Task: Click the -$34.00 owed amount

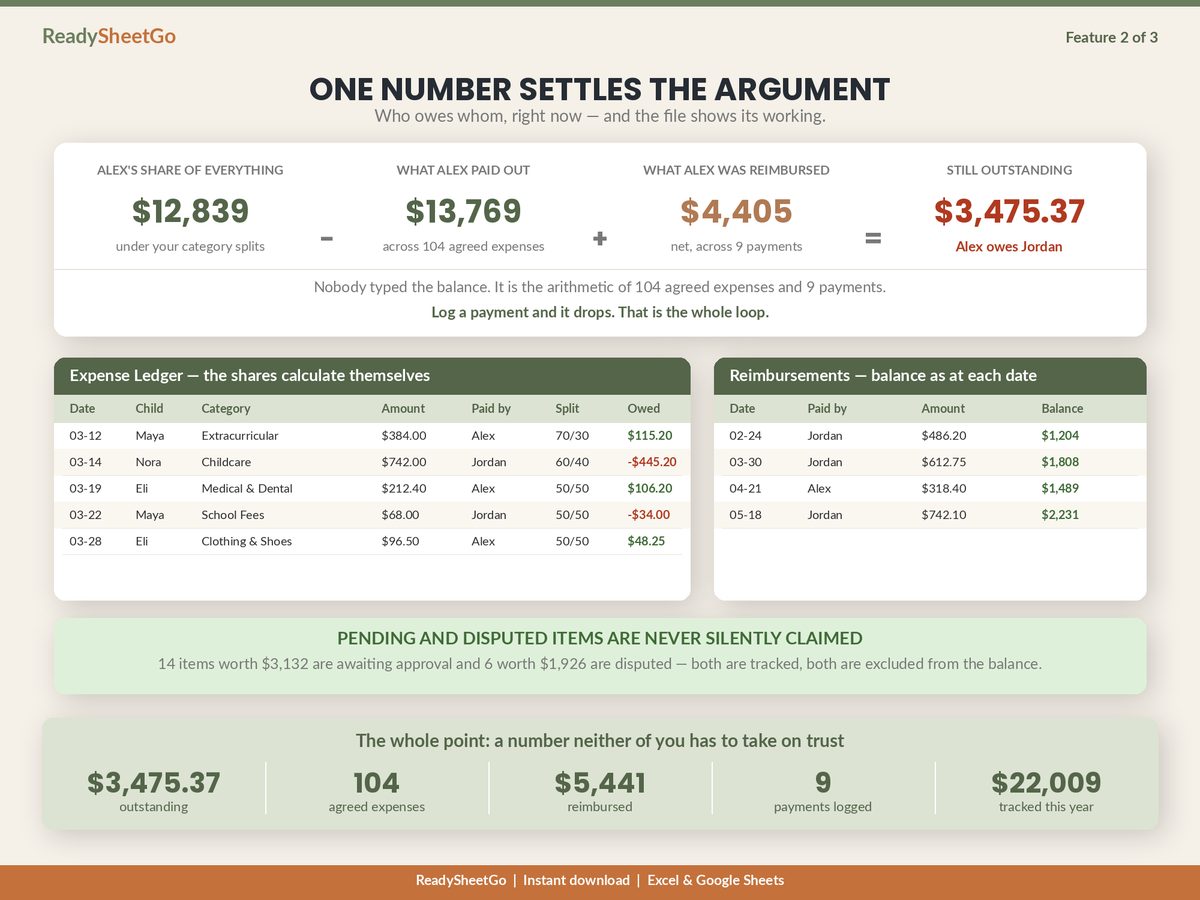Action: pos(649,515)
